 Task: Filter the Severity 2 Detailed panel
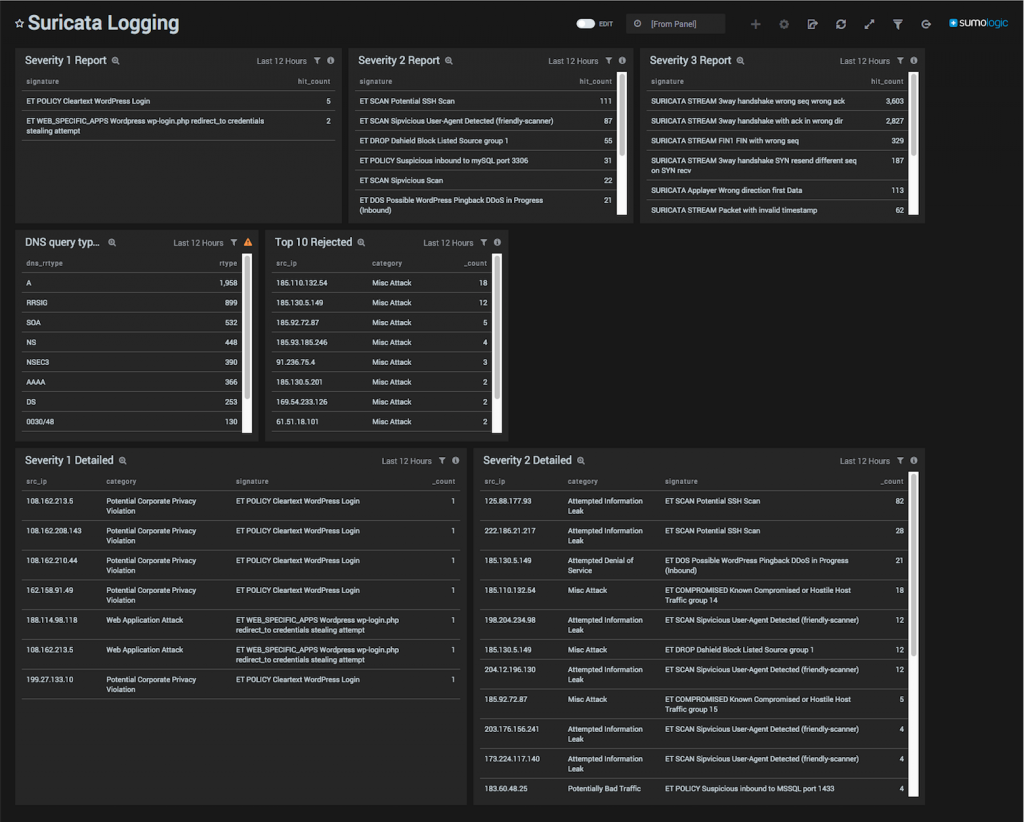tap(901, 461)
